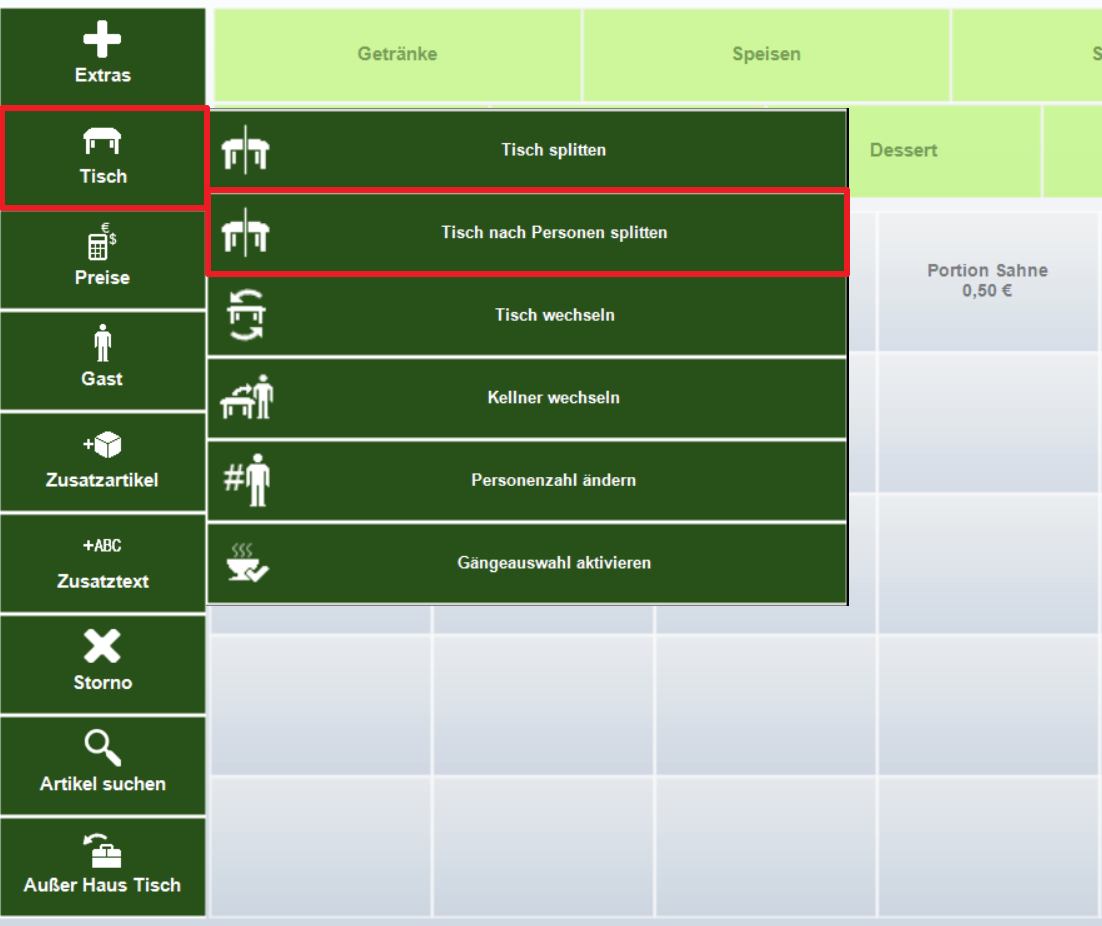
Task: Choose Personenzahl ändern menu entry
Action: pos(527,480)
